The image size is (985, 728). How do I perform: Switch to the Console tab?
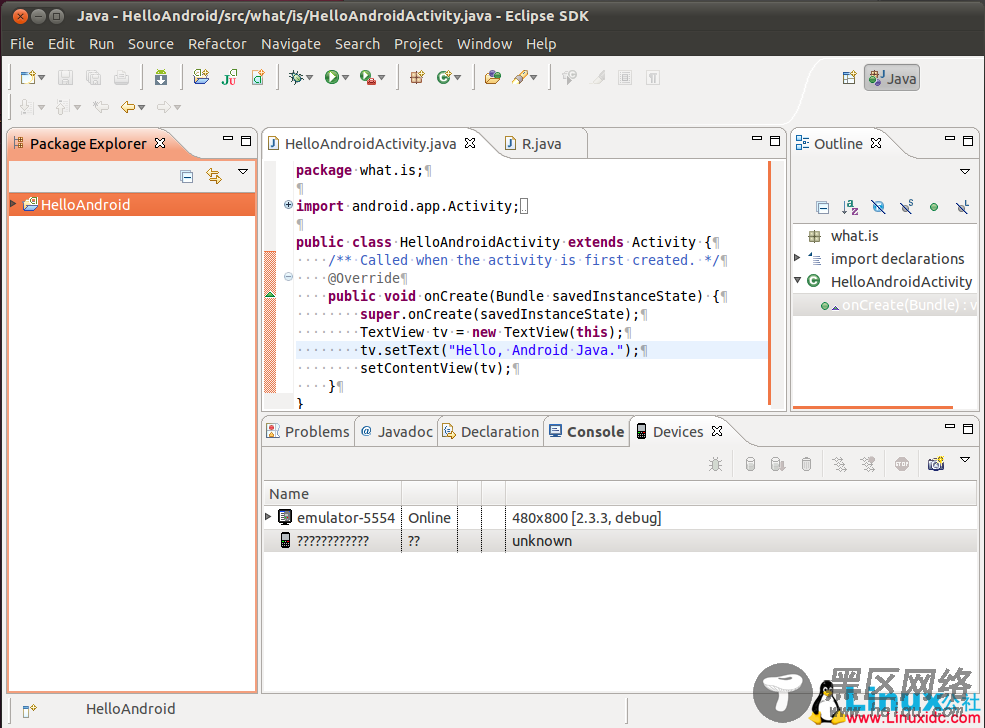587,432
